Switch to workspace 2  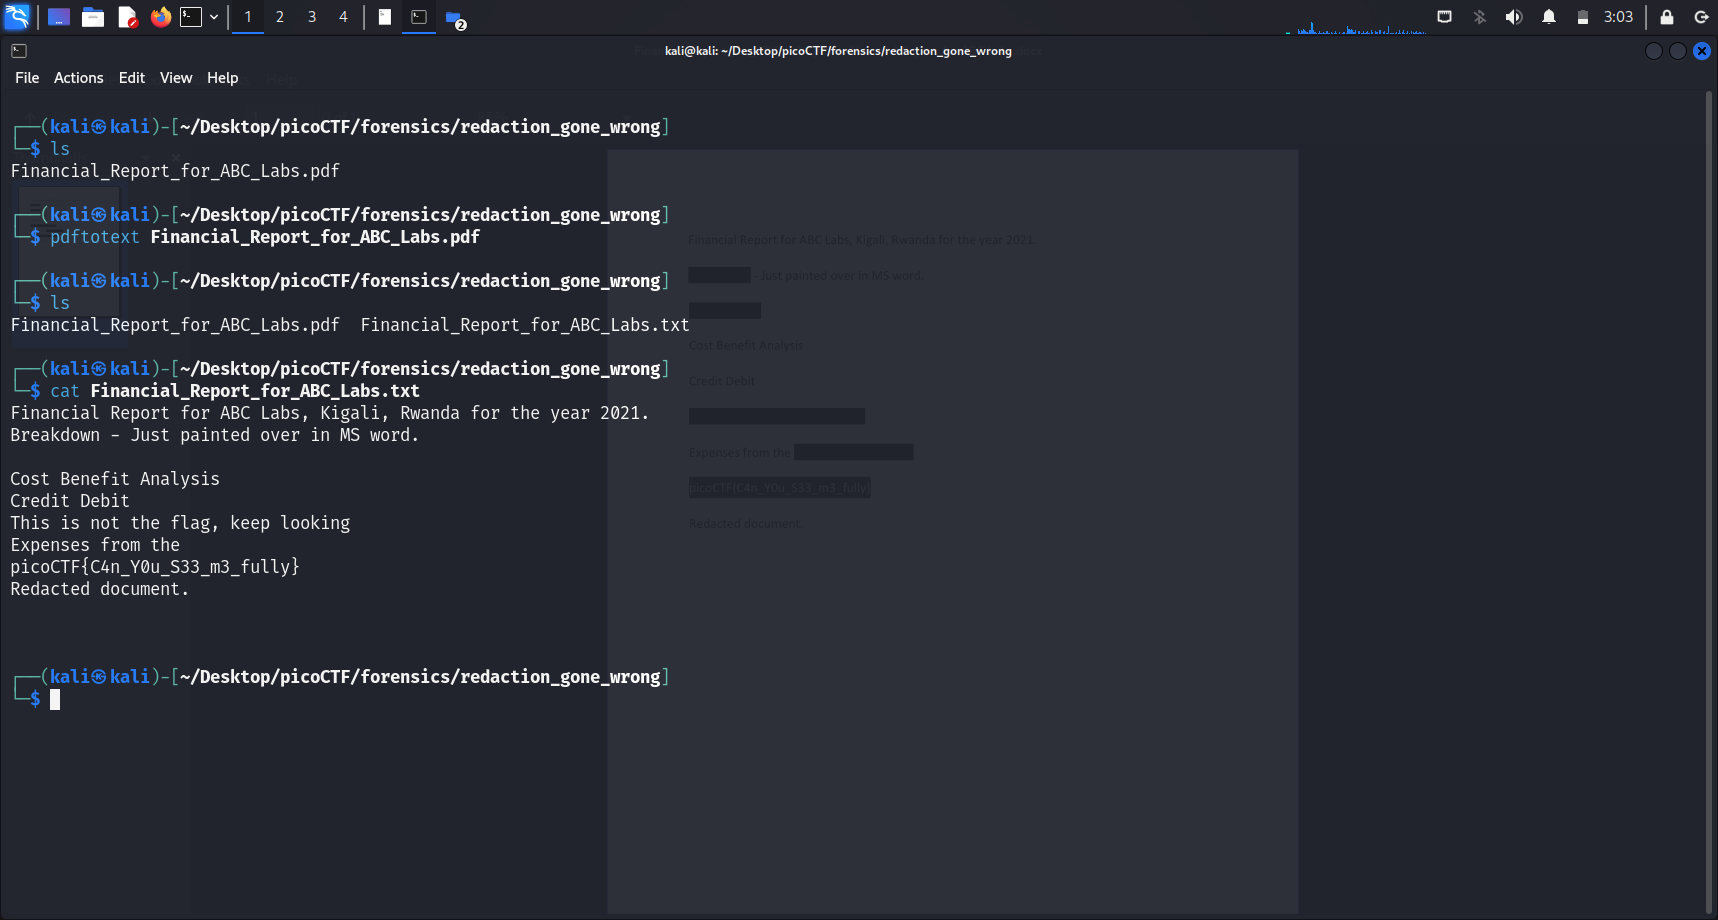coord(280,17)
